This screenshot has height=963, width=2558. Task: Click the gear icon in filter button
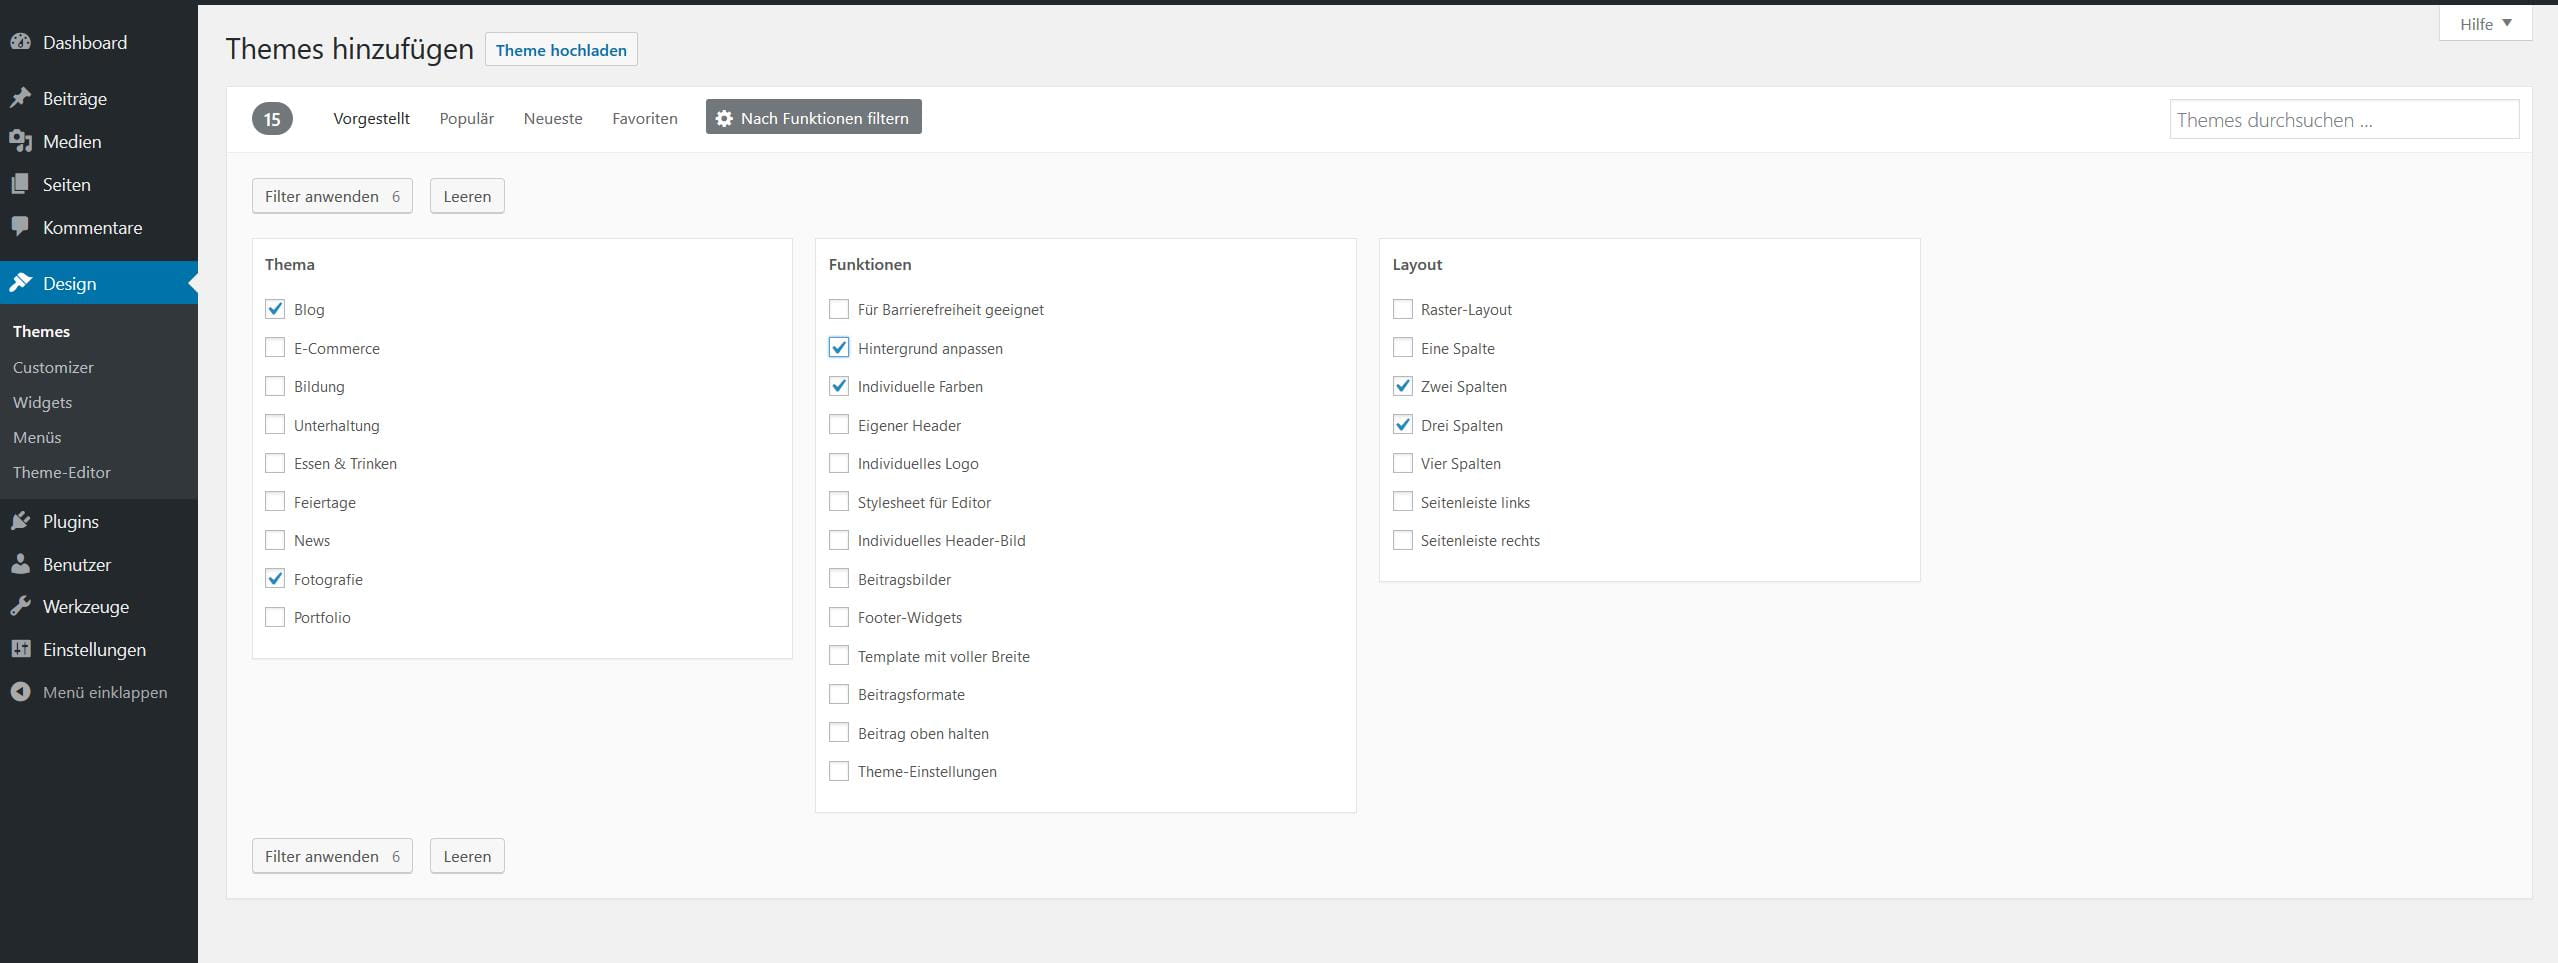pos(724,118)
